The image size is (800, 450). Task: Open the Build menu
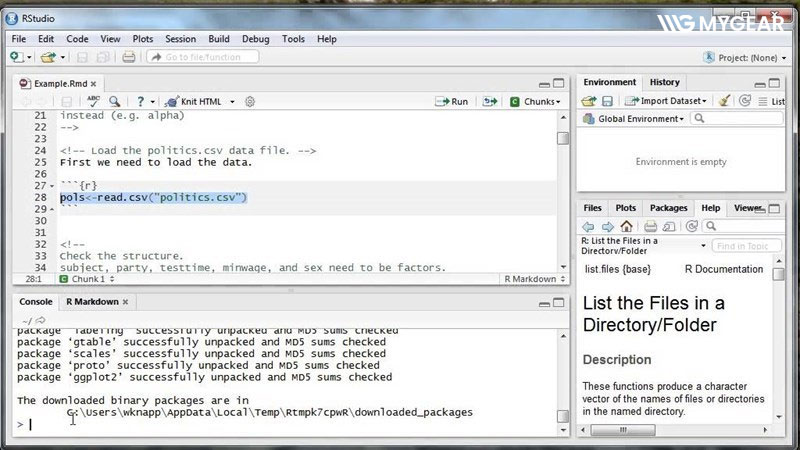(x=219, y=39)
